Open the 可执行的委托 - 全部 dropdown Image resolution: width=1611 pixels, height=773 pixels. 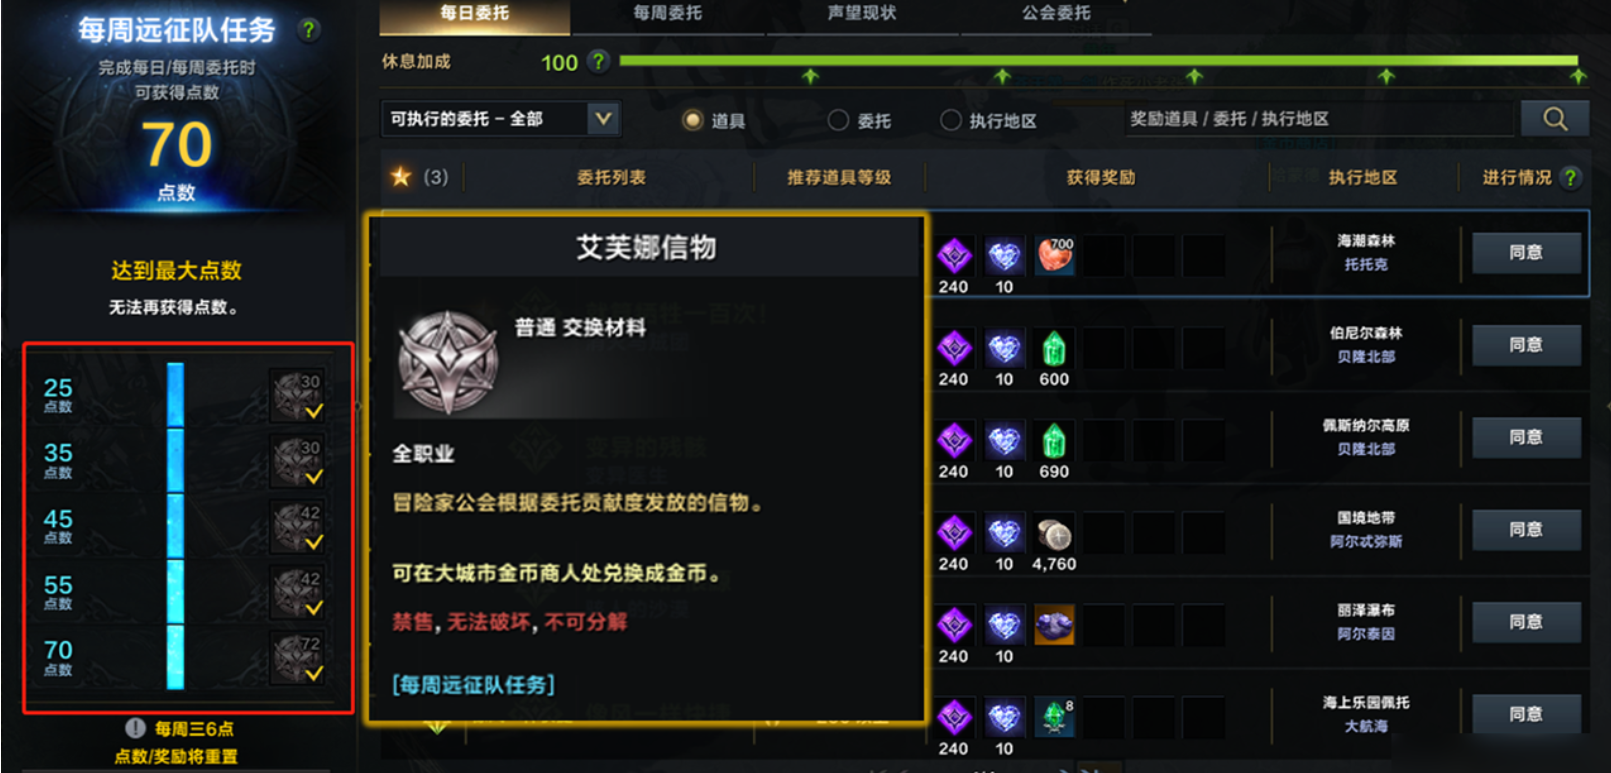500,119
